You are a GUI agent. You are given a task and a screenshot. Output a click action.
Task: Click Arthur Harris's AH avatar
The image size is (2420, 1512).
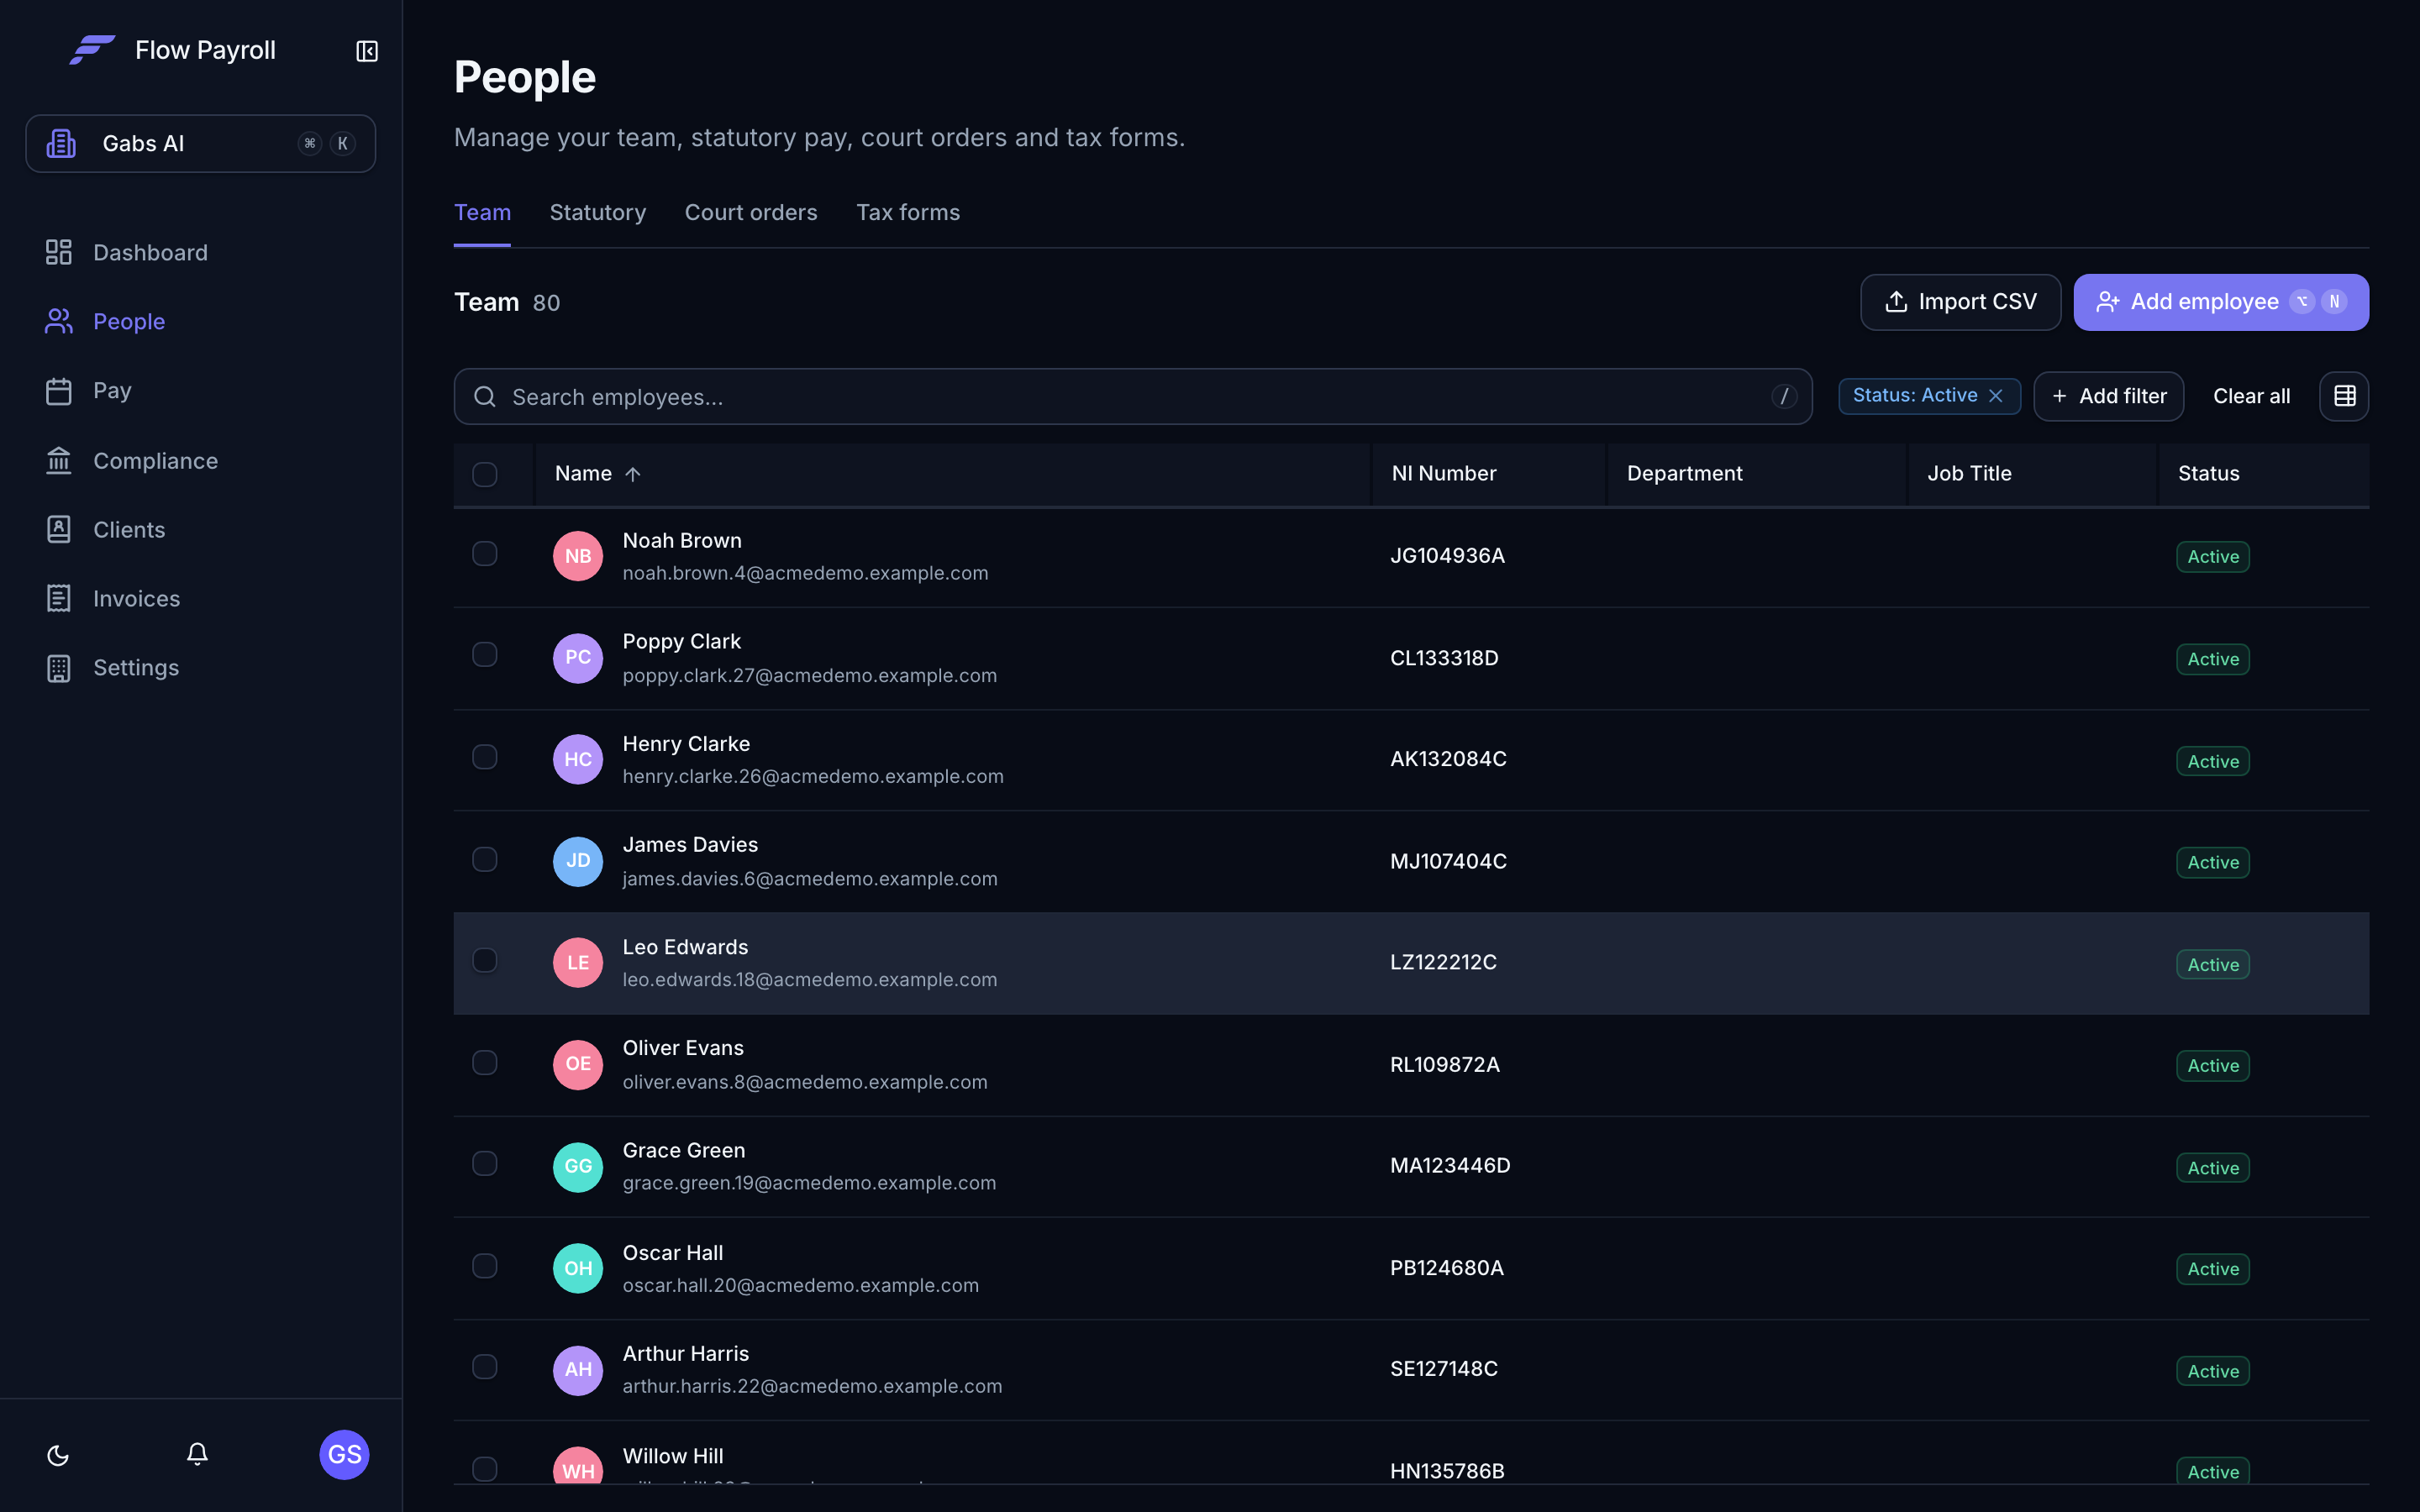(578, 1369)
